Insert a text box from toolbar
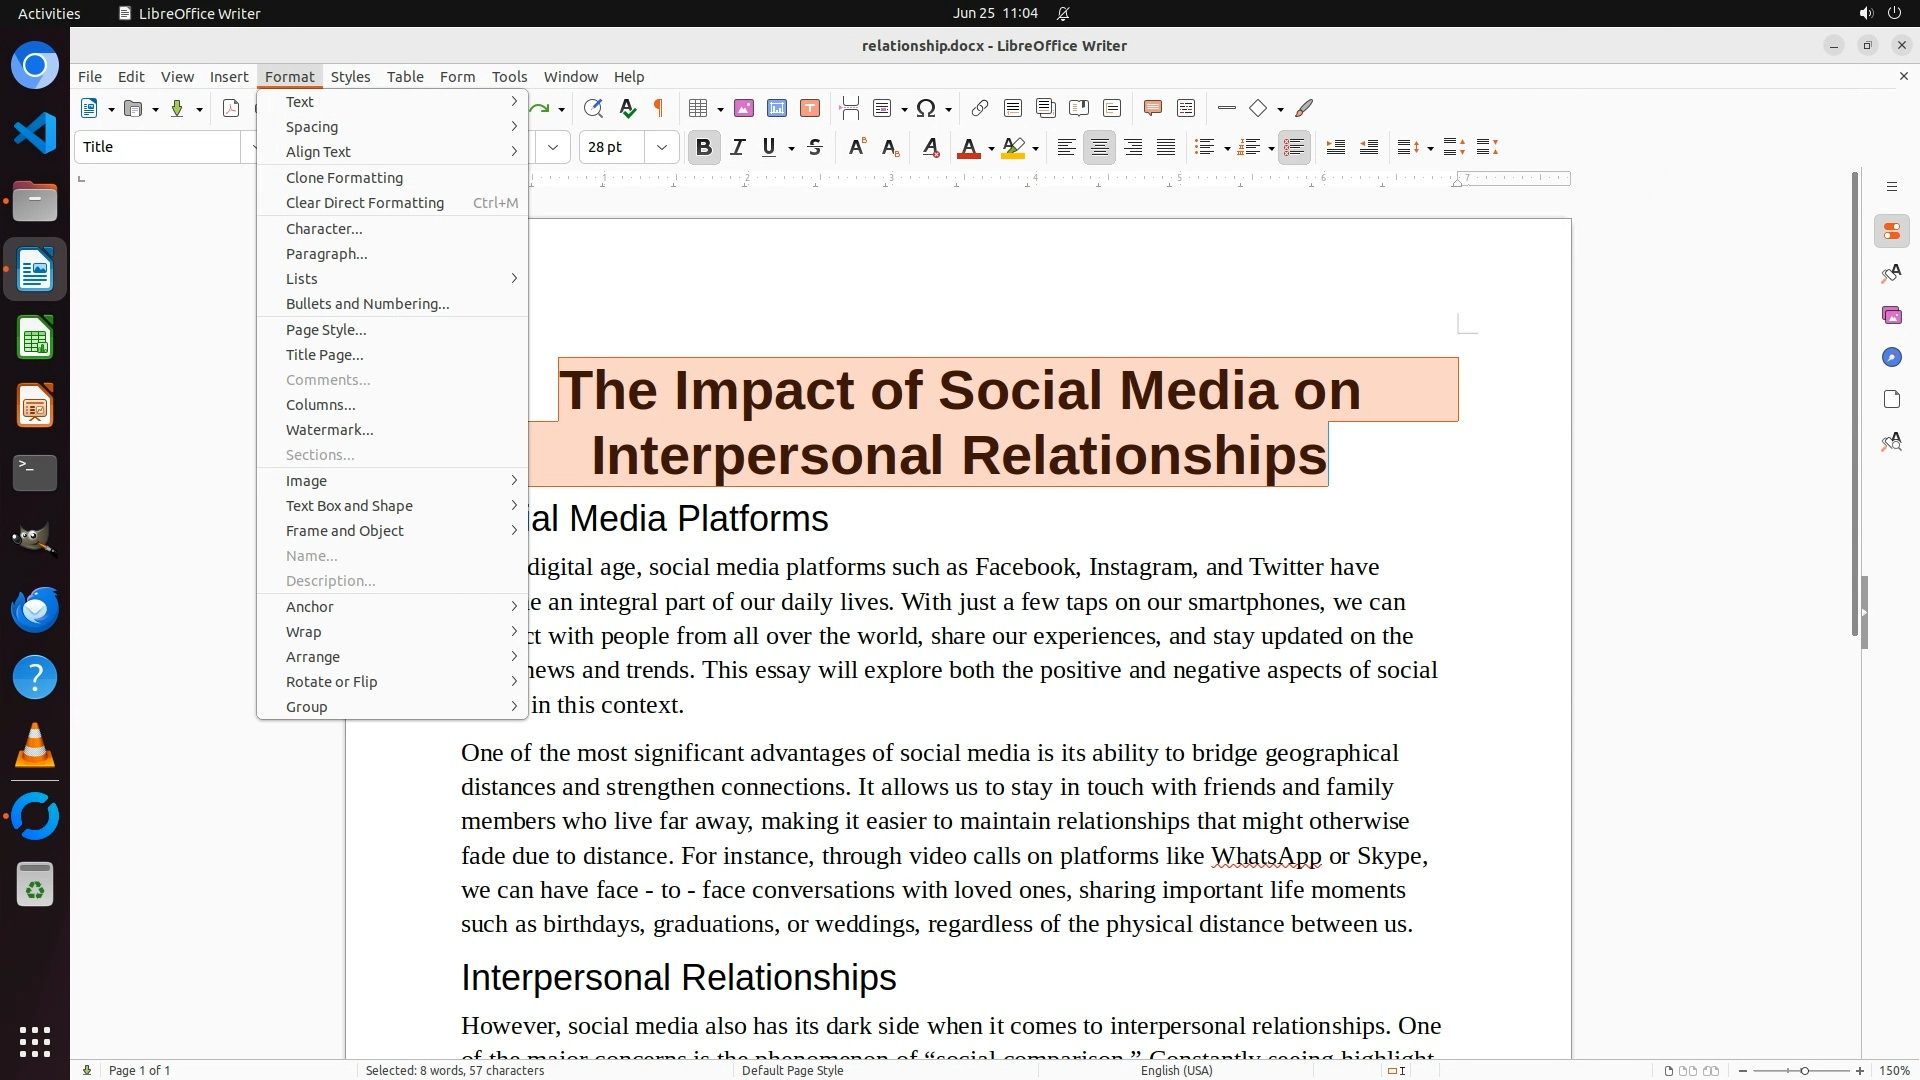1920x1080 pixels. point(810,108)
